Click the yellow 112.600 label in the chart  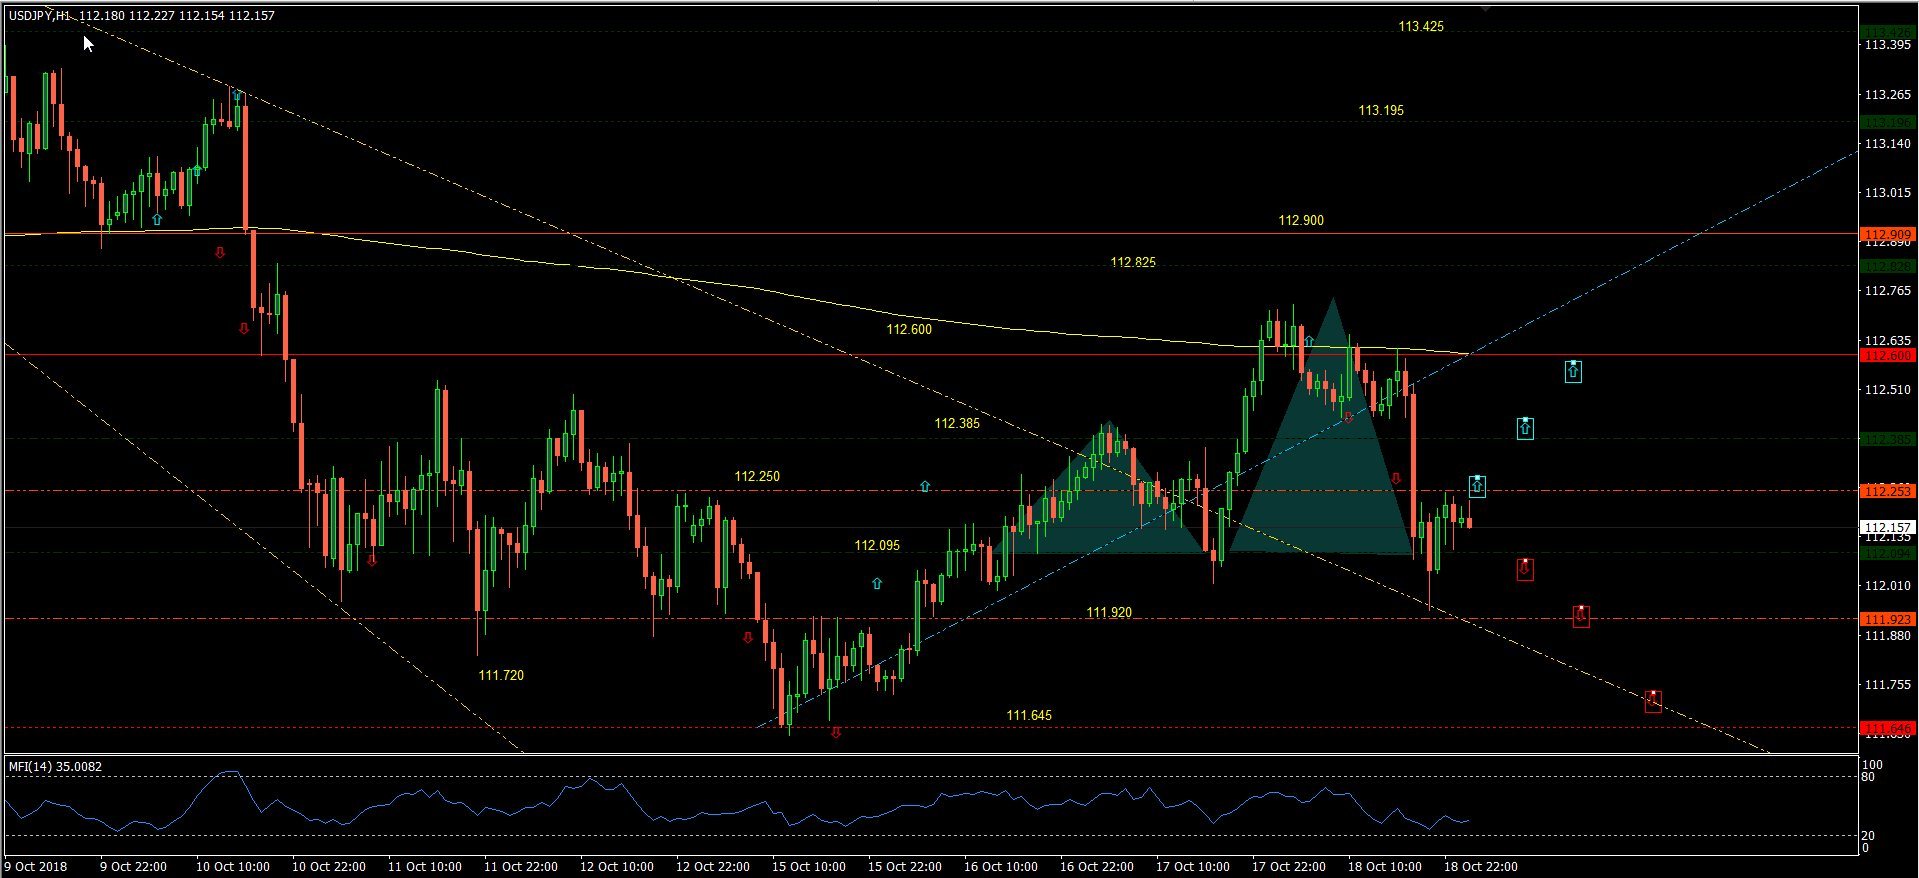pos(909,329)
